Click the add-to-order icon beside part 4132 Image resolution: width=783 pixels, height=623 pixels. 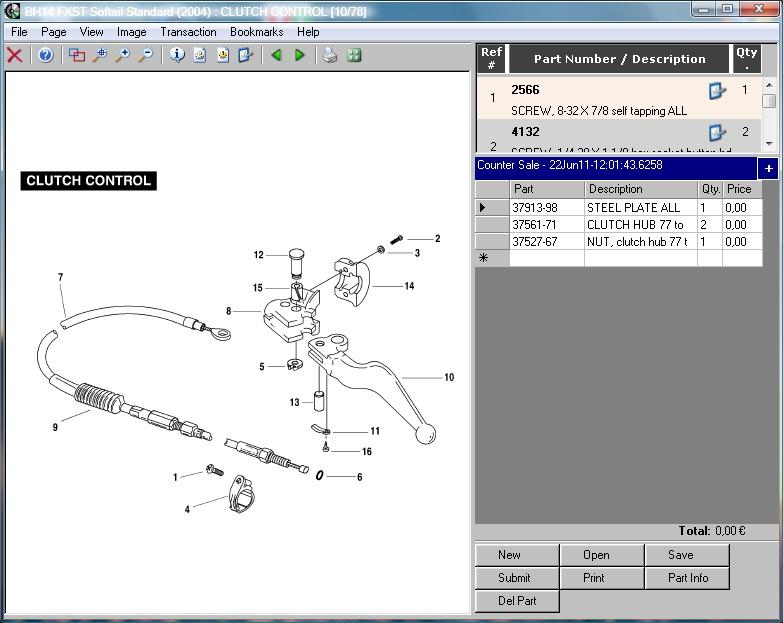(717, 132)
